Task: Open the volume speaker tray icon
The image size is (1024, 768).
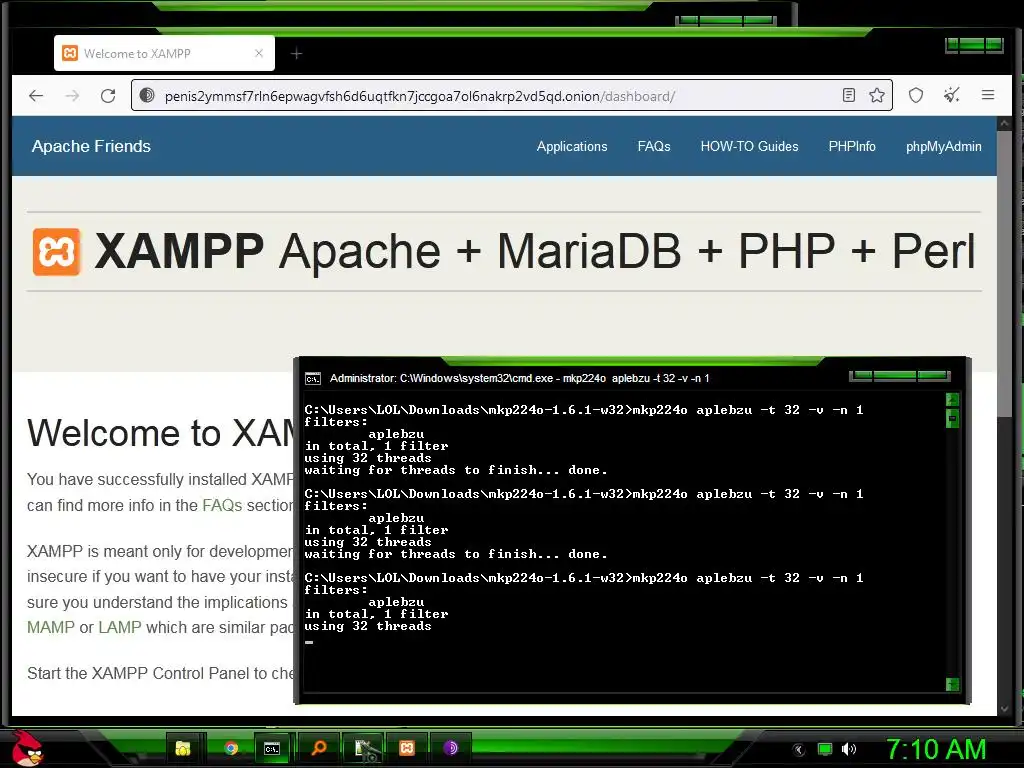Action: pos(849,750)
